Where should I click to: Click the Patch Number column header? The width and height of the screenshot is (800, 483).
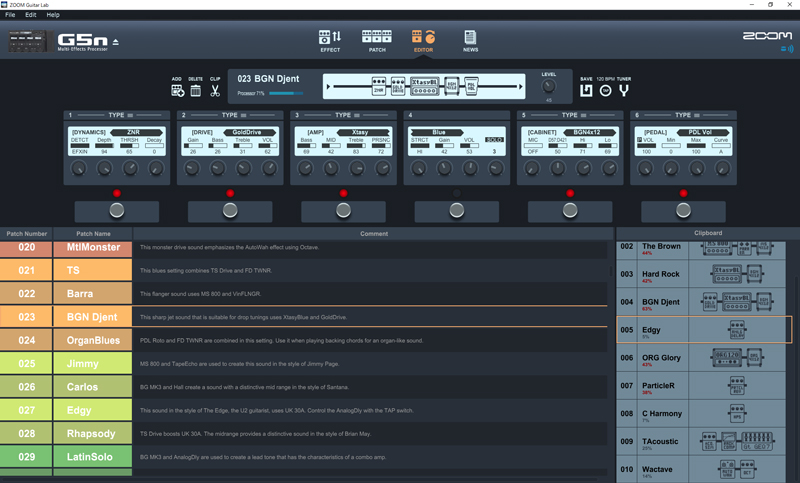click(x=27, y=234)
